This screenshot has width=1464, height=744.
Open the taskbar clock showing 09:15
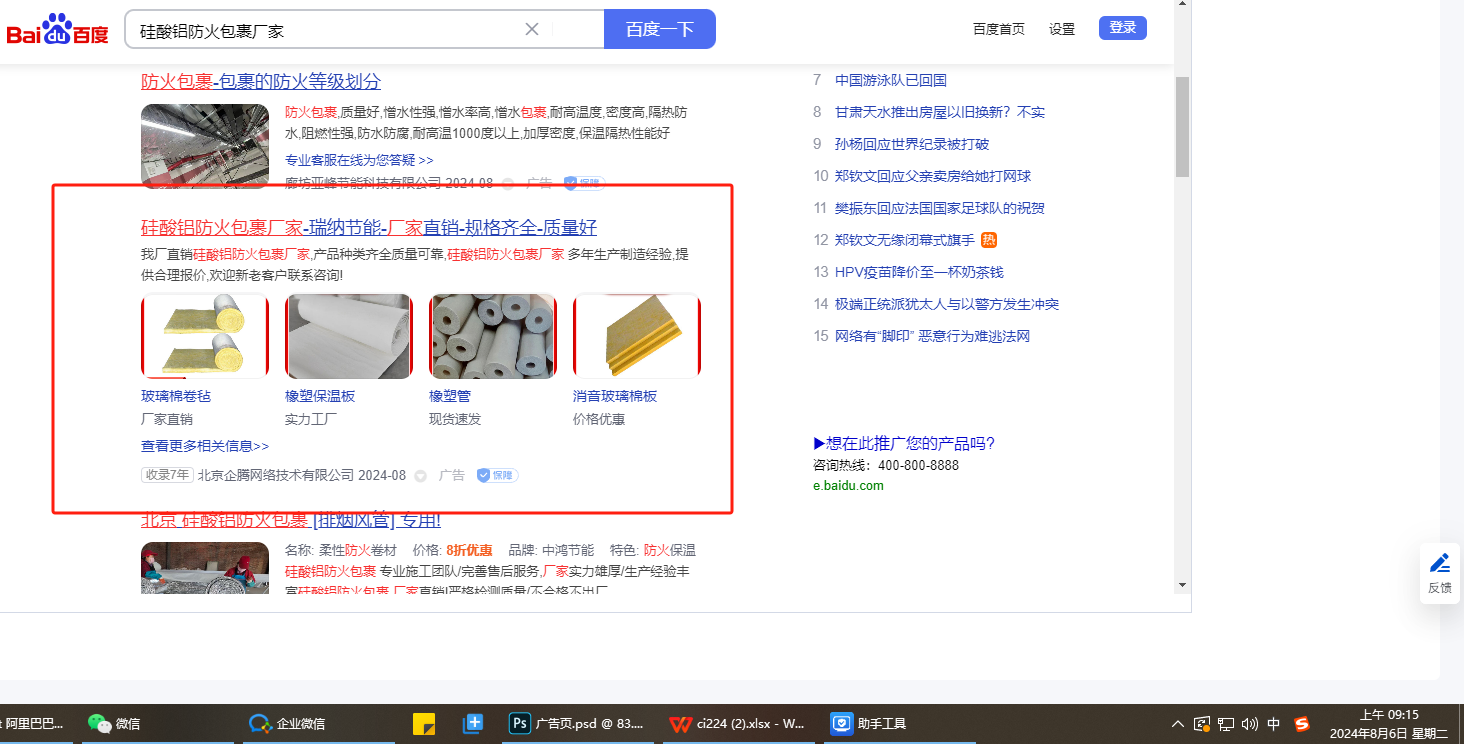click(x=1389, y=724)
